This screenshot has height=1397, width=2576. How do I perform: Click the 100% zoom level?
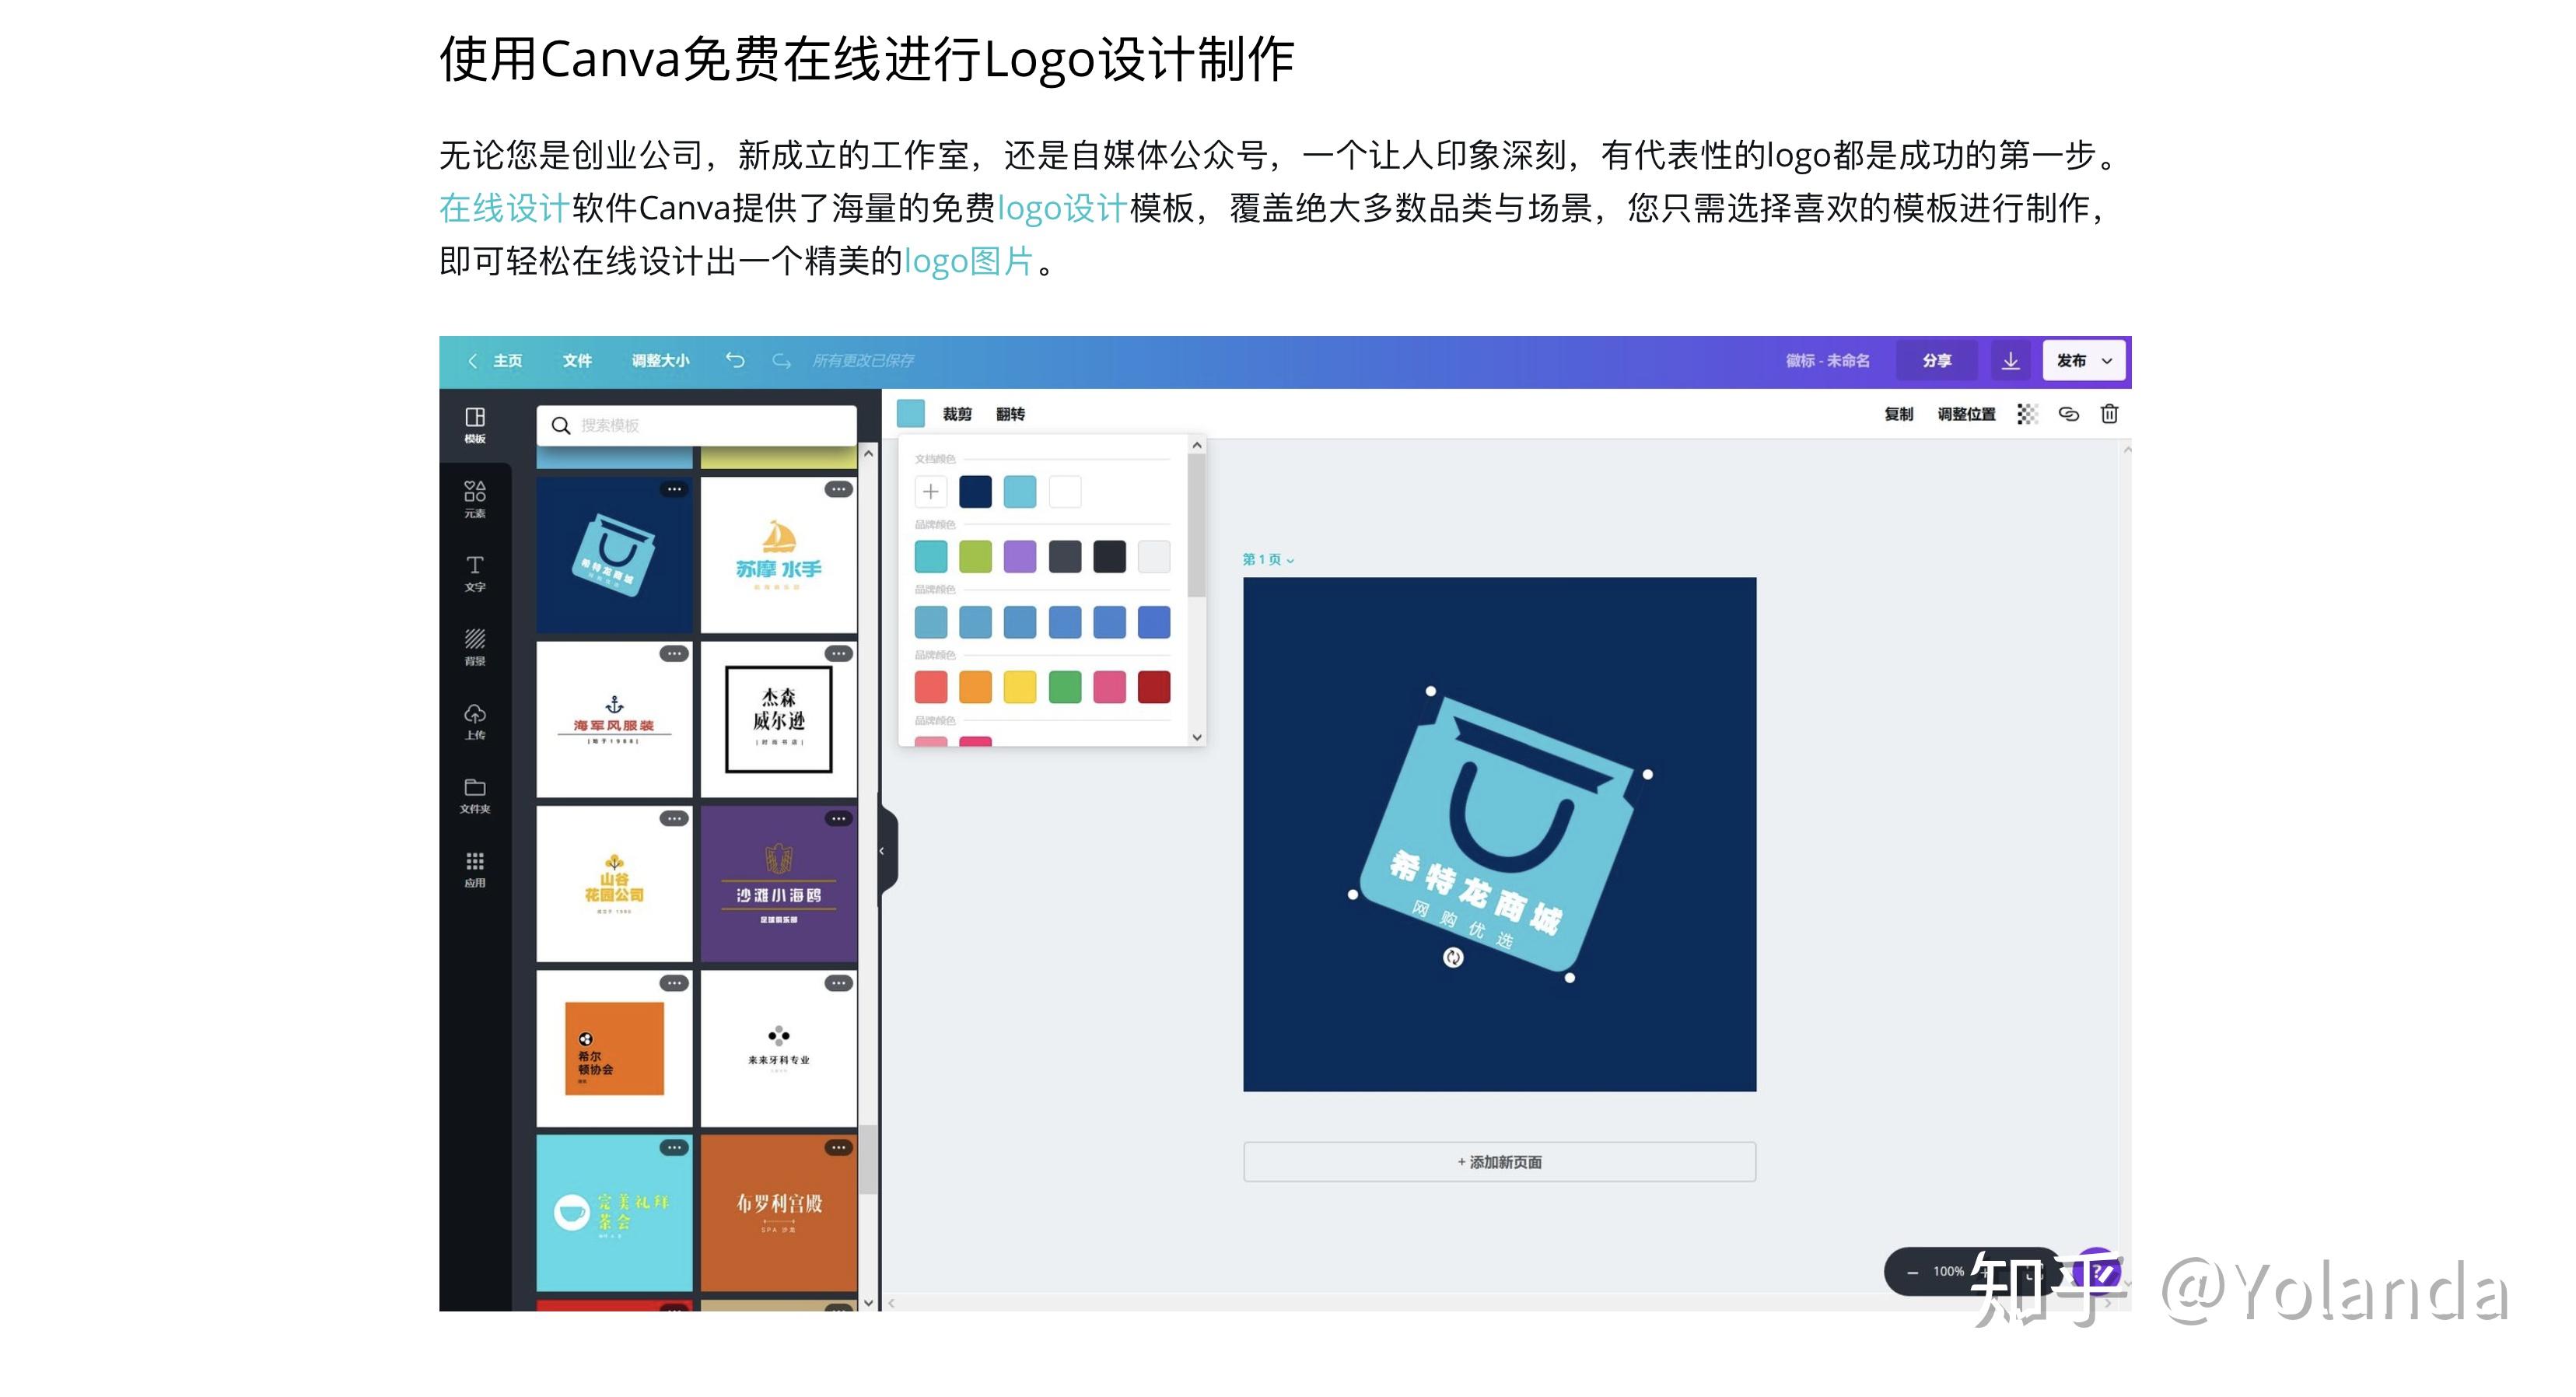(x=1948, y=1272)
